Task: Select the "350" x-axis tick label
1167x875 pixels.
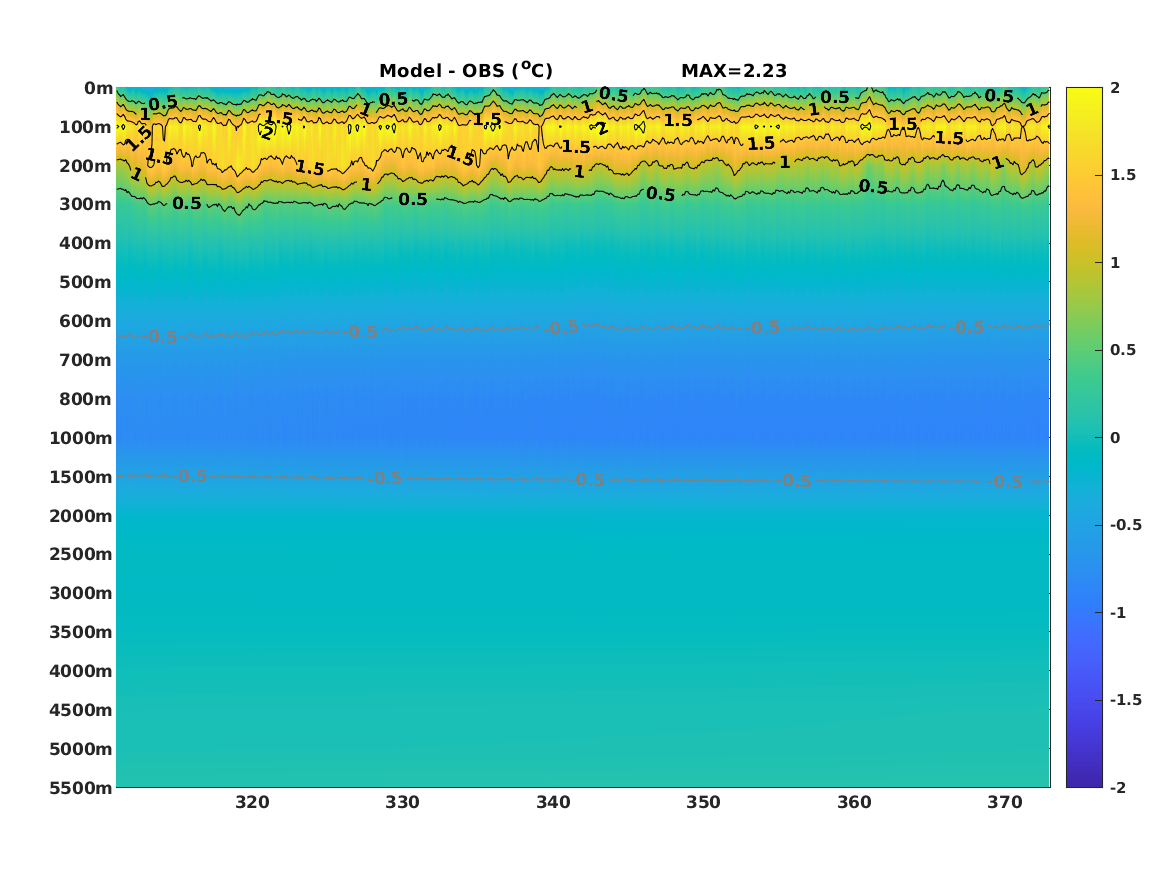Action: pyautogui.click(x=703, y=802)
